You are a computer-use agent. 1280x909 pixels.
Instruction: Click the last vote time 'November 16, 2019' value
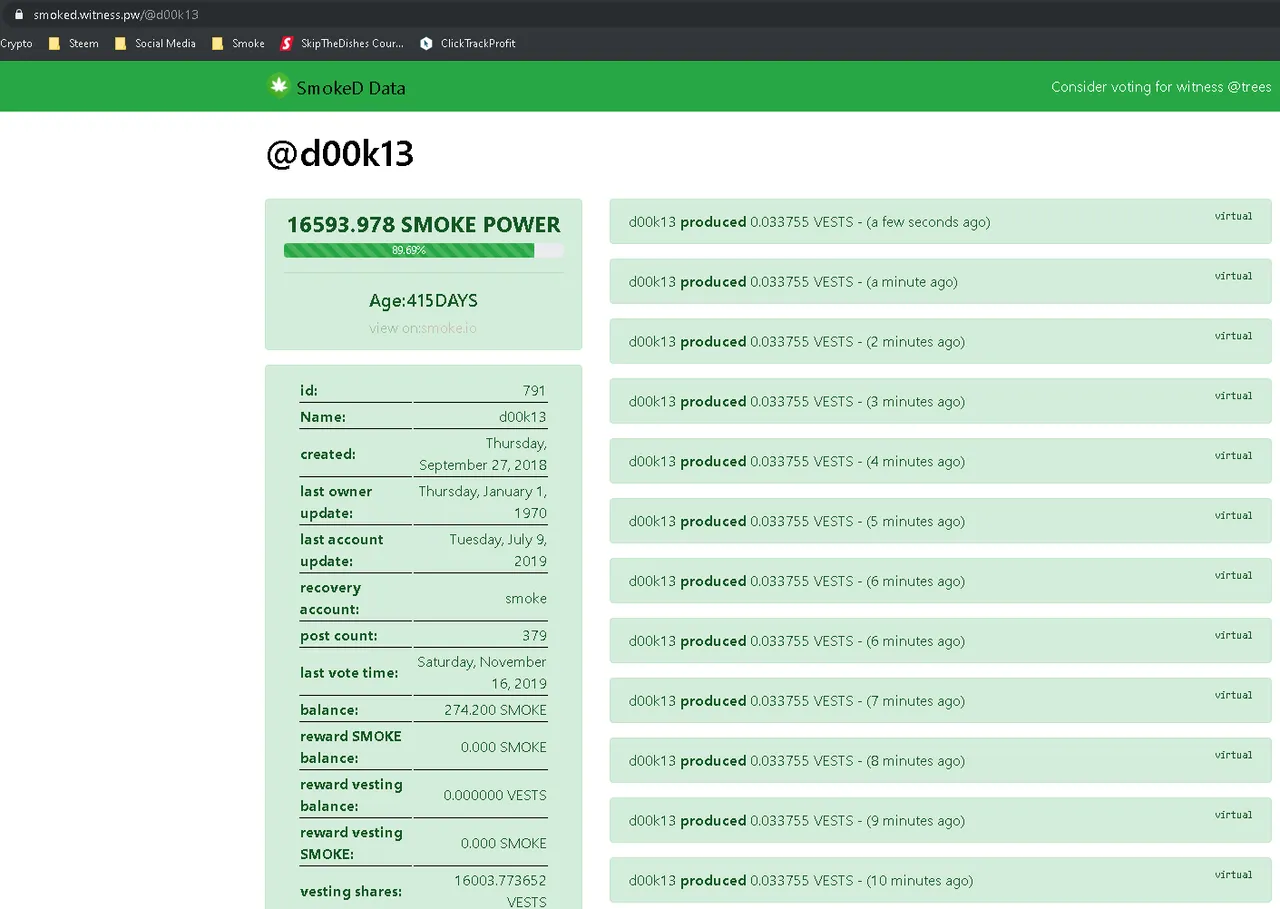(482, 673)
